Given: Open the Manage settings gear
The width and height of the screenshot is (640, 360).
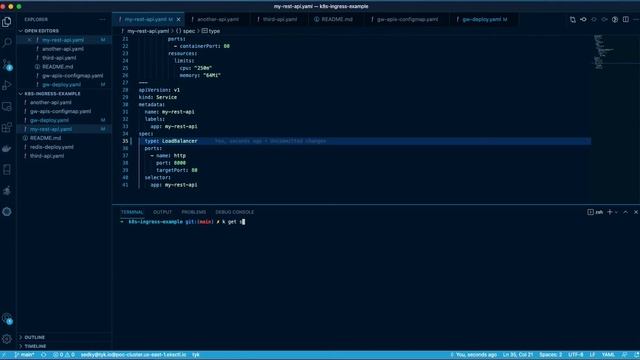Looking at the screenshot, I should pos(7,339).
